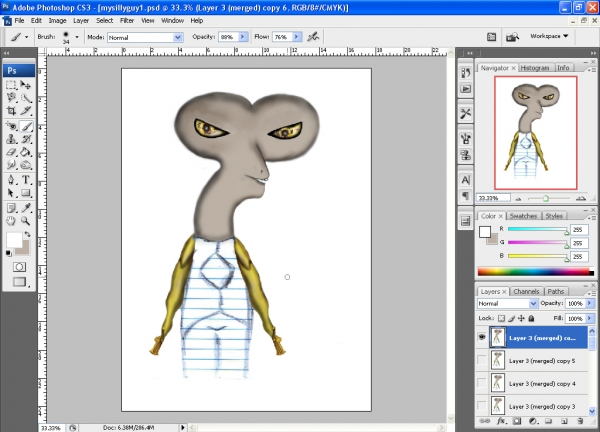Delete layer using trash icon
Image resolution: width=600 pixels, height=432 pixels.
580,421
